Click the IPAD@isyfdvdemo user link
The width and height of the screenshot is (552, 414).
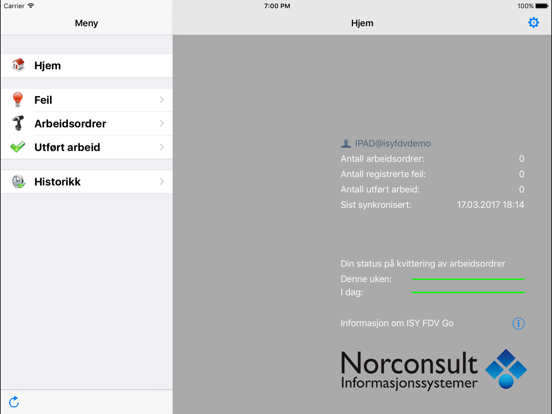coord(393,143)
